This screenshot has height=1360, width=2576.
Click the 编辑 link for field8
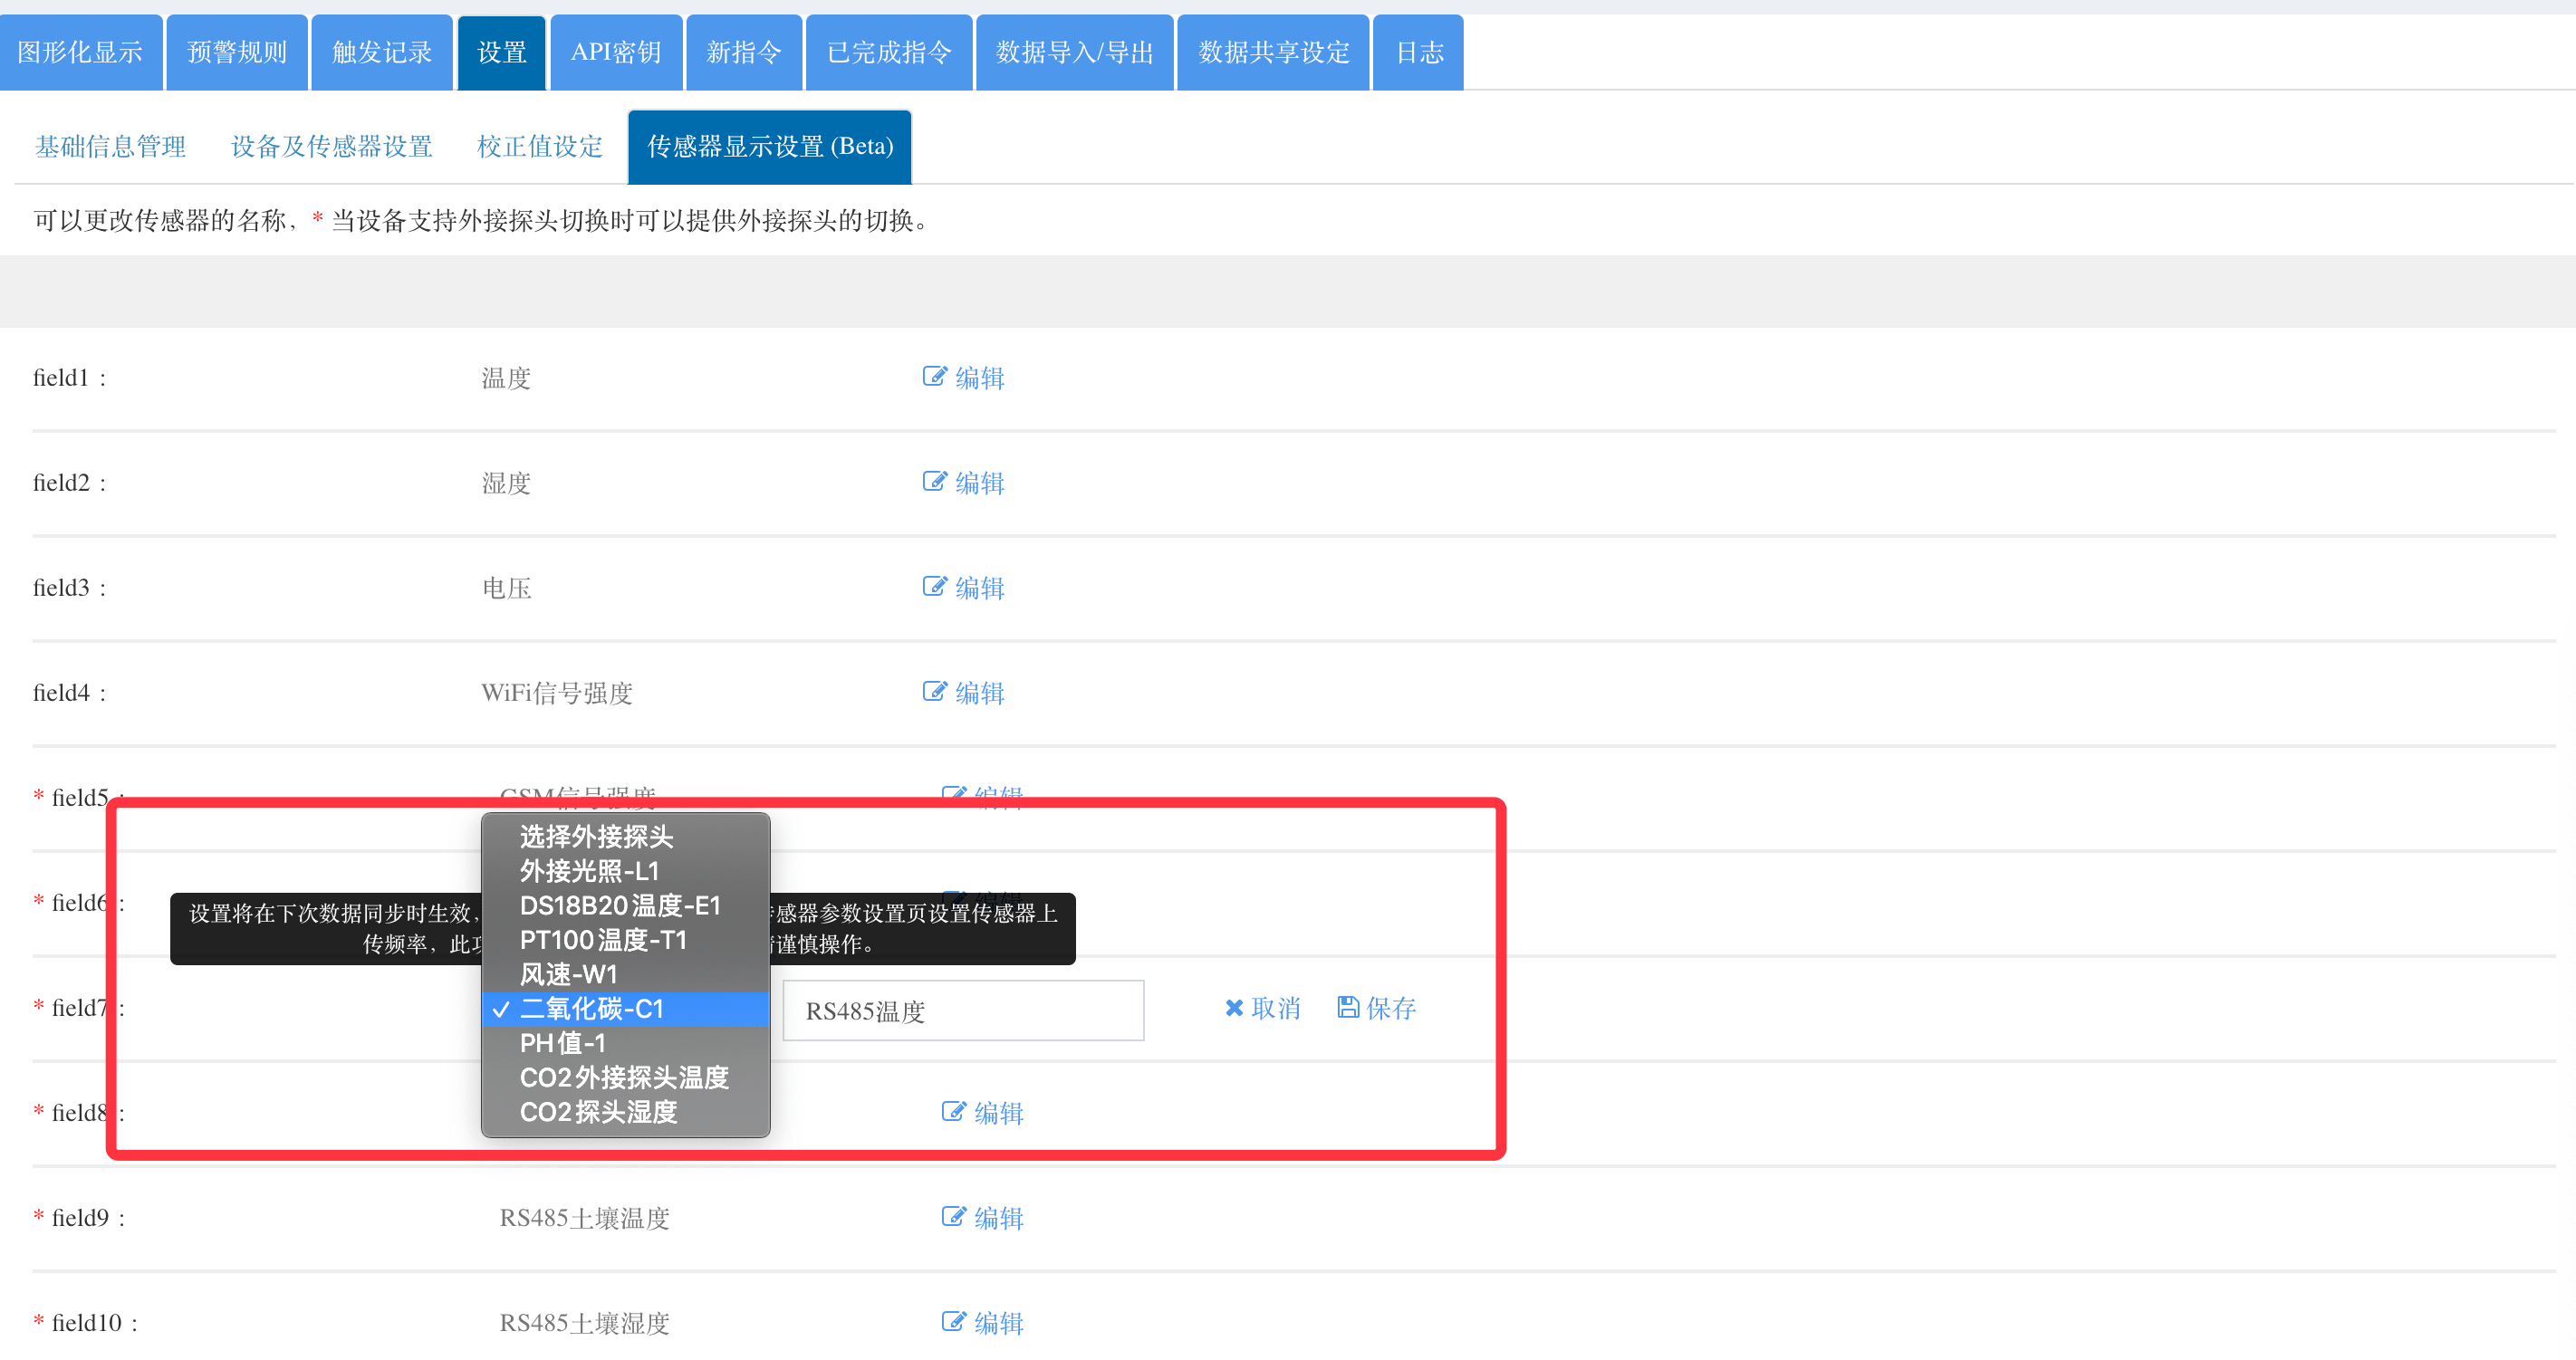tap(999, 1113)
